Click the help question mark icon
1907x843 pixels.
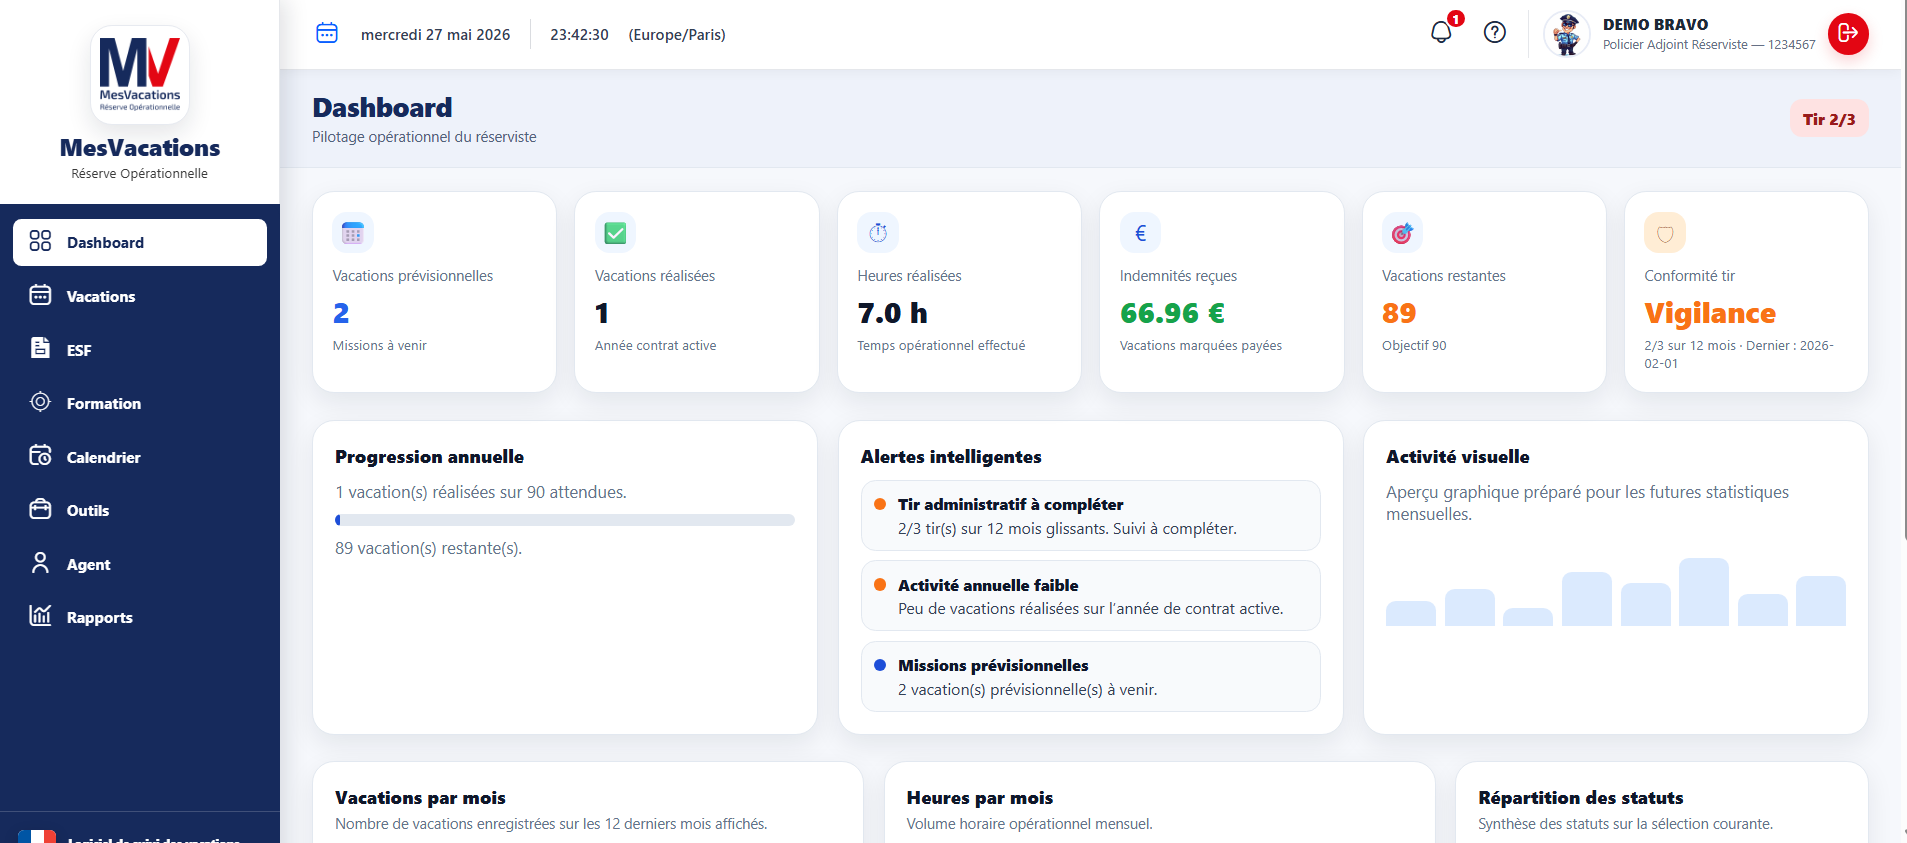point(1495,33)
